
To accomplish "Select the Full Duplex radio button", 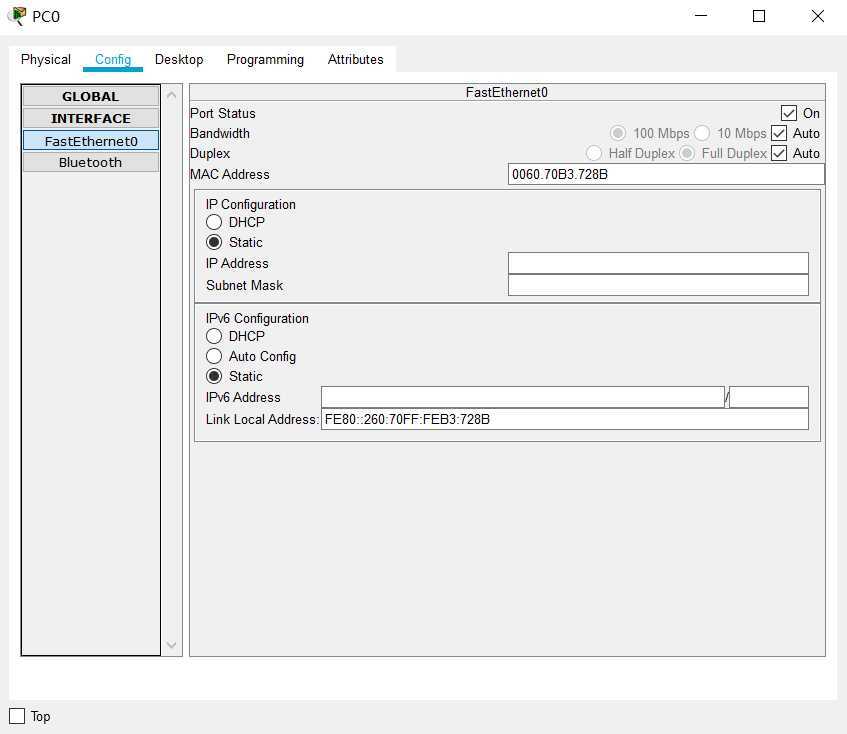I will point(687,153).
